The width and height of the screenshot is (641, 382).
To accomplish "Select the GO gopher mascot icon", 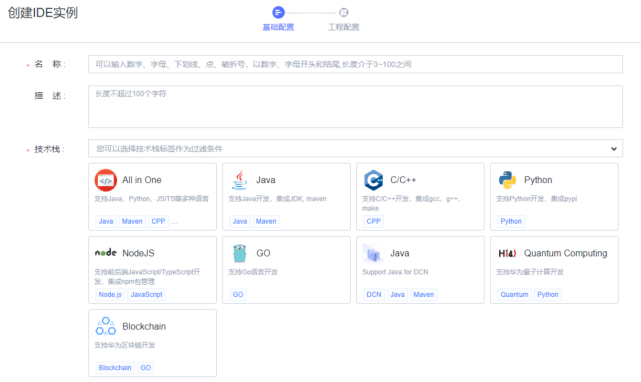I will [x=240, y=253].
